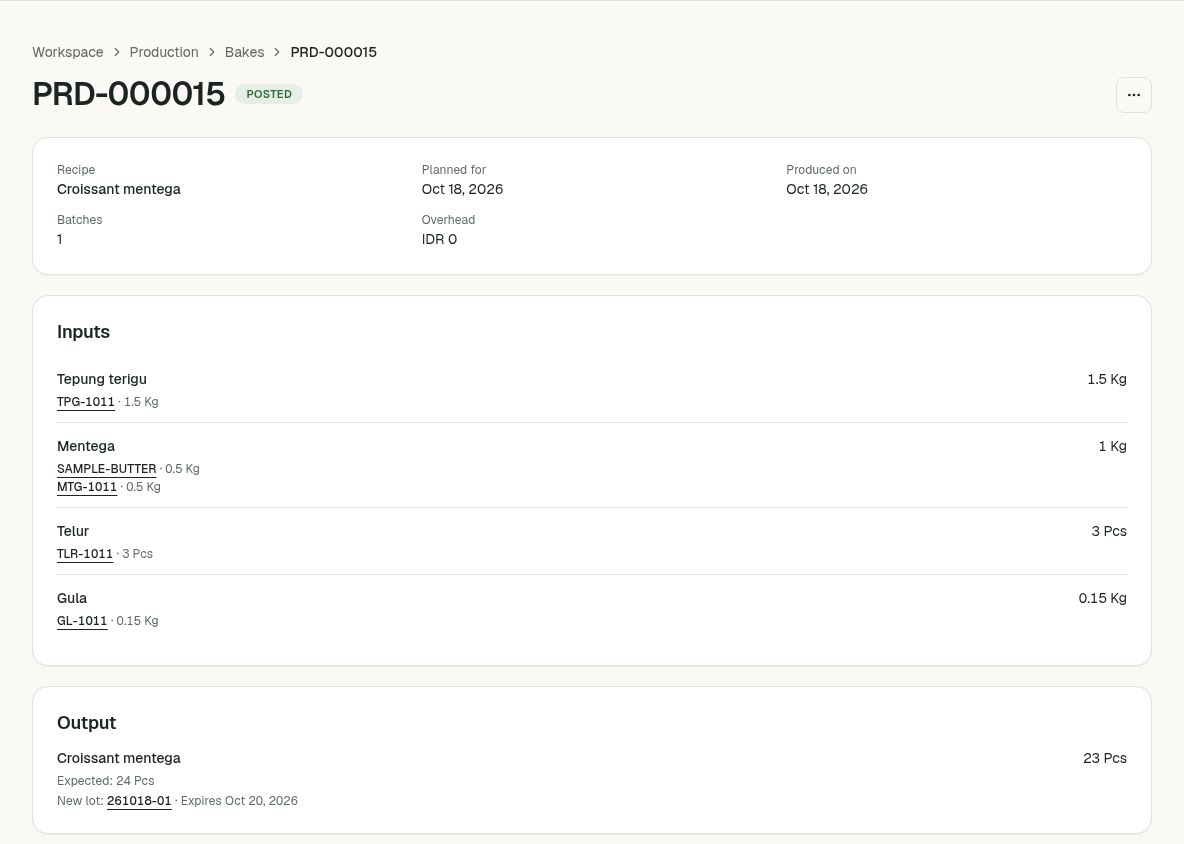Click the Output section heading

87,723
